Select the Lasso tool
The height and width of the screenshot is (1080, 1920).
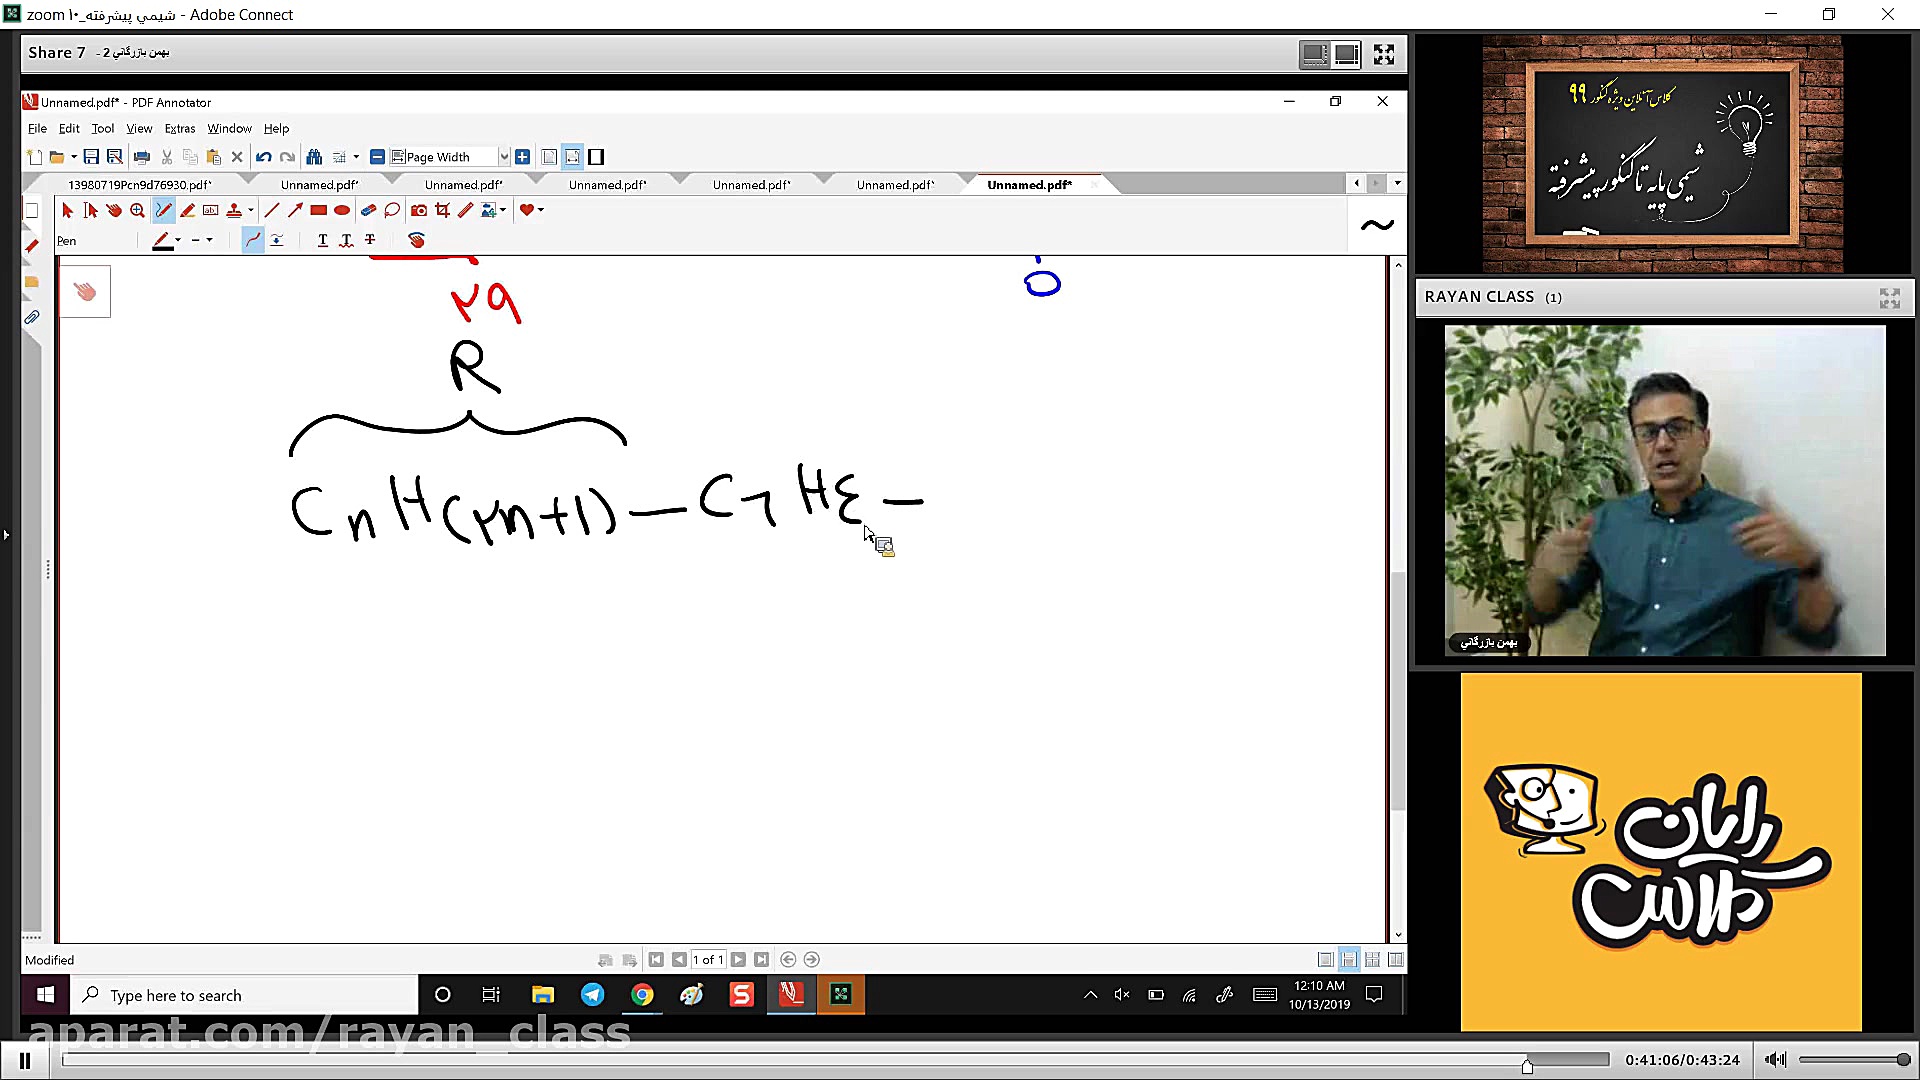coord(392,210)
